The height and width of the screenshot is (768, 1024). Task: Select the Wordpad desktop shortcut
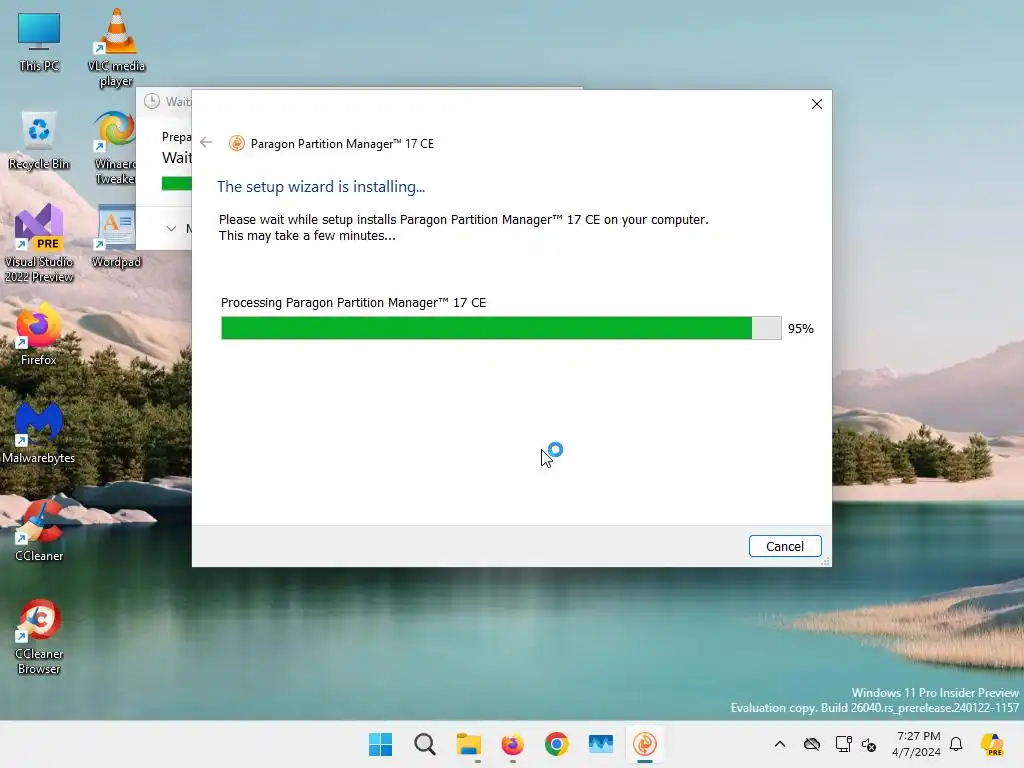pyautogui.click(x=116, y=236)
